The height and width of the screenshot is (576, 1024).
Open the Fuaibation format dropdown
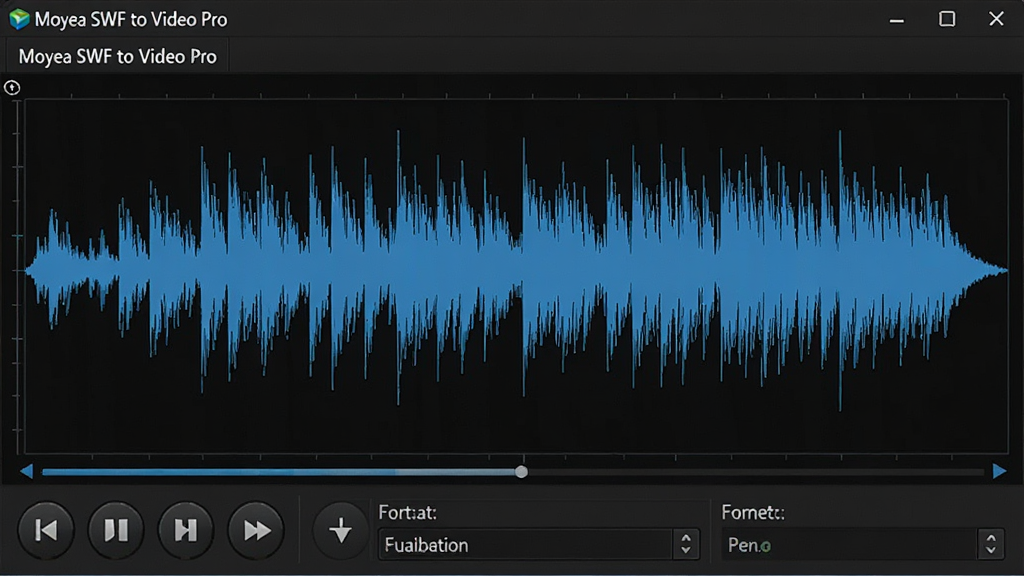pos(539,545)
